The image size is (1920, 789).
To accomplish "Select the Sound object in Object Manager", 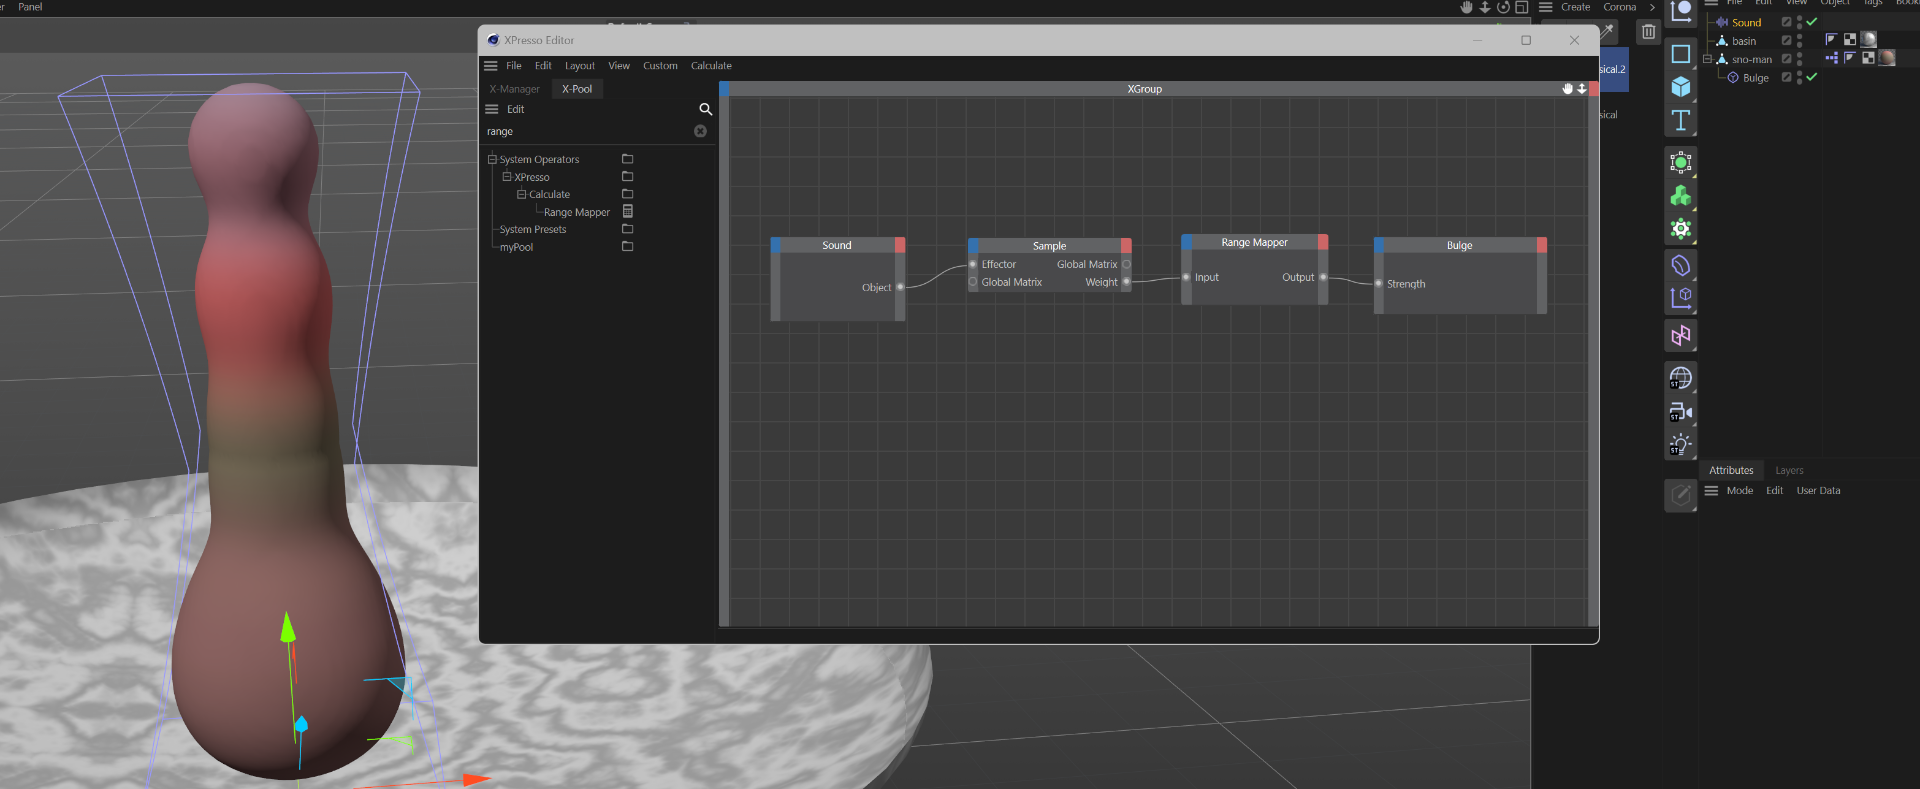I will pos(1746,23).
